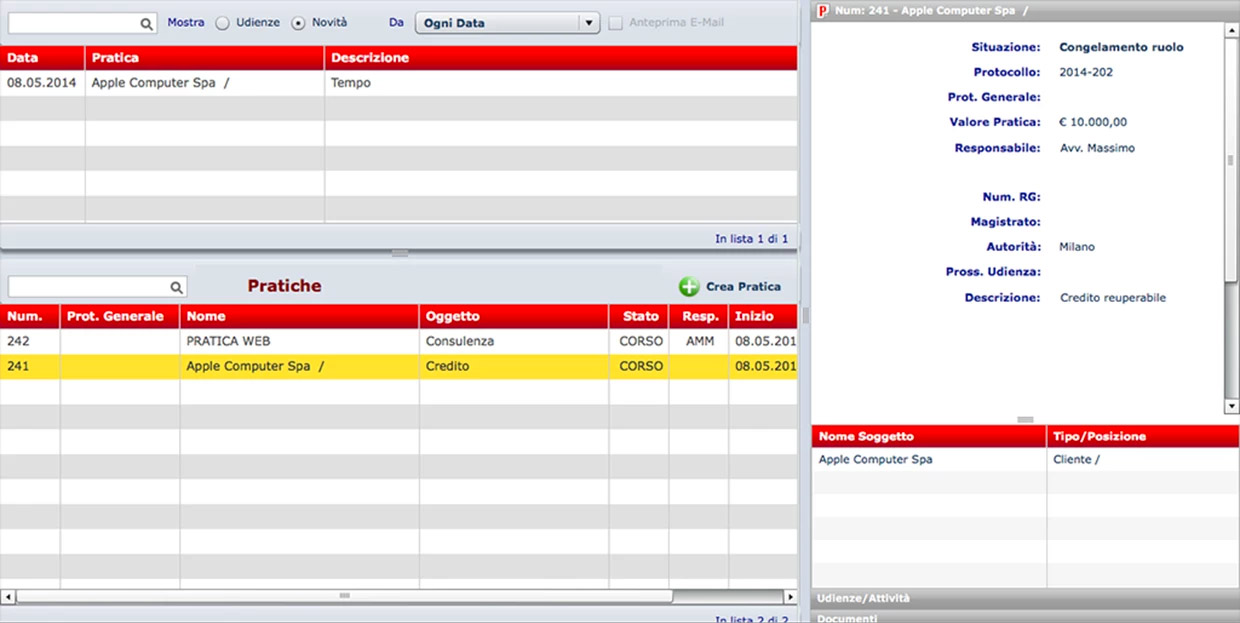Click Apple Computer Spa in the Nome Soggetto list
This screenshot has height=623, width=1240.
click(876, 459)
